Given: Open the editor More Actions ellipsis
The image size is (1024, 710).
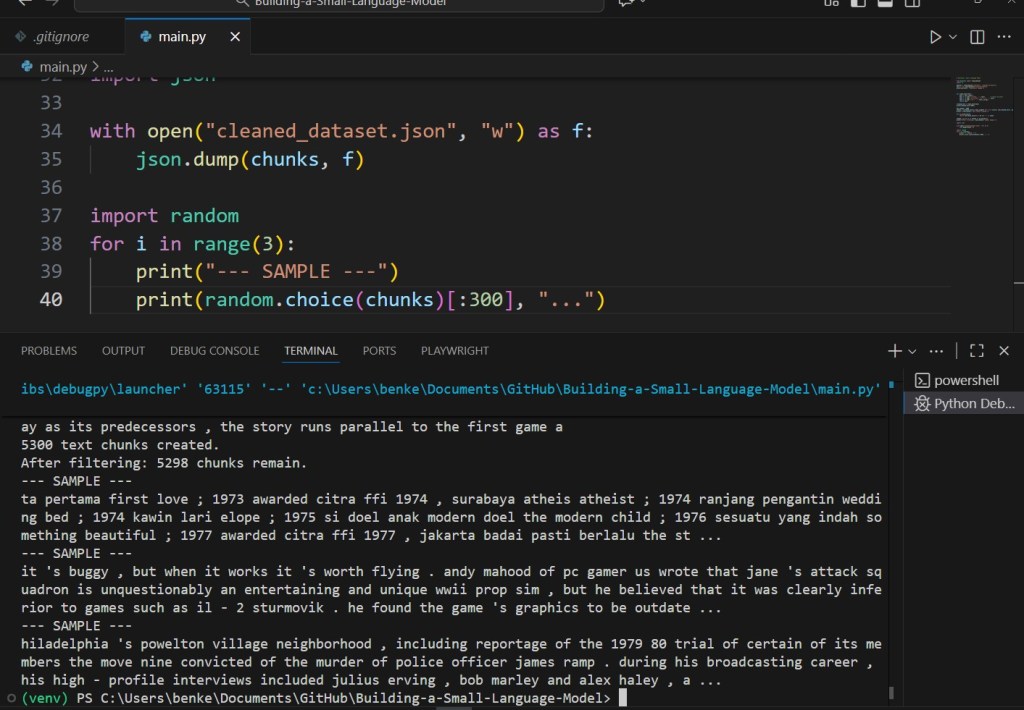Looking at the screenshot, I should pos(1004,37).
